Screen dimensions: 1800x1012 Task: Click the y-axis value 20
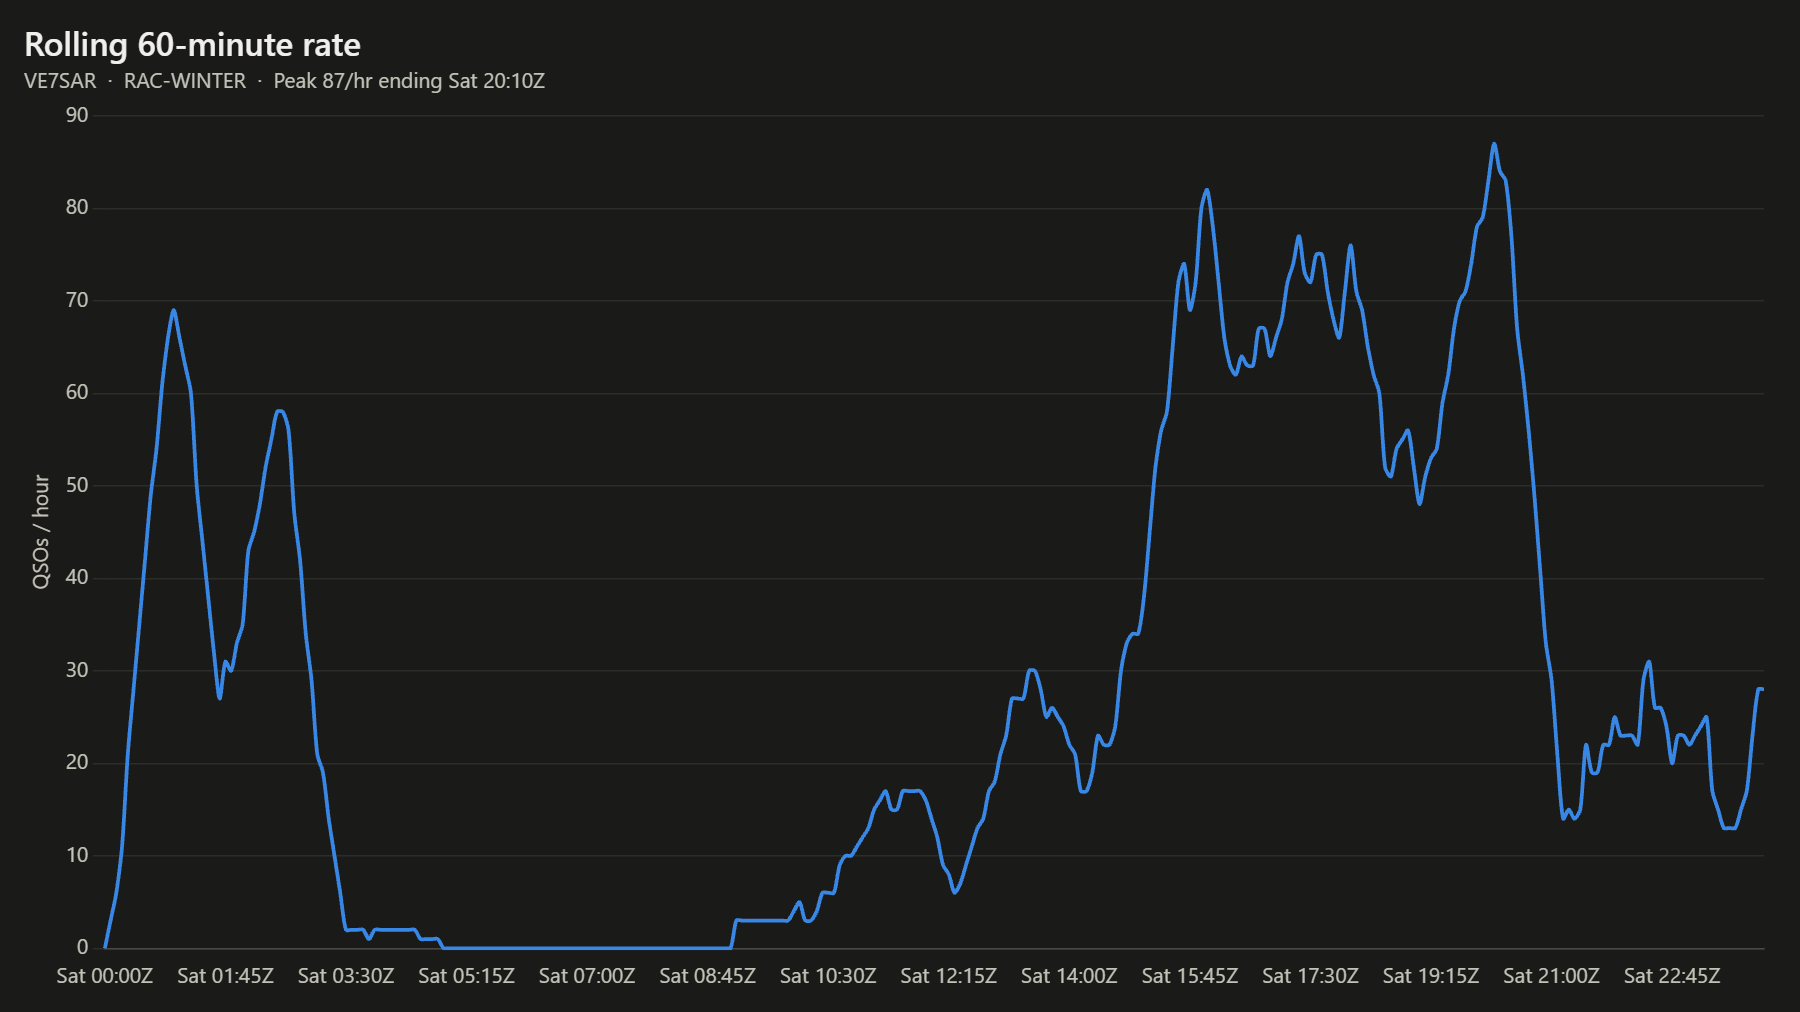(x=77, y=762)
